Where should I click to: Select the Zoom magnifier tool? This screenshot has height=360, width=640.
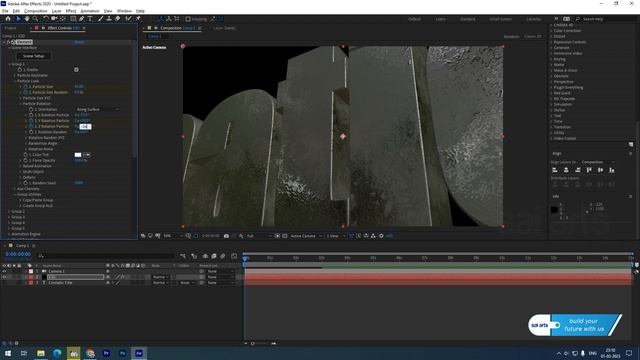pyautogui.click(x=36, y=19)
